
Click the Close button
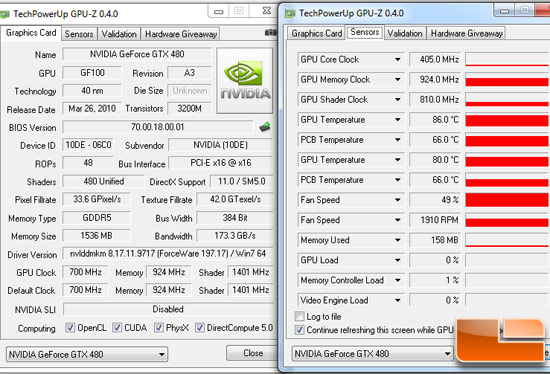(253, 353)
